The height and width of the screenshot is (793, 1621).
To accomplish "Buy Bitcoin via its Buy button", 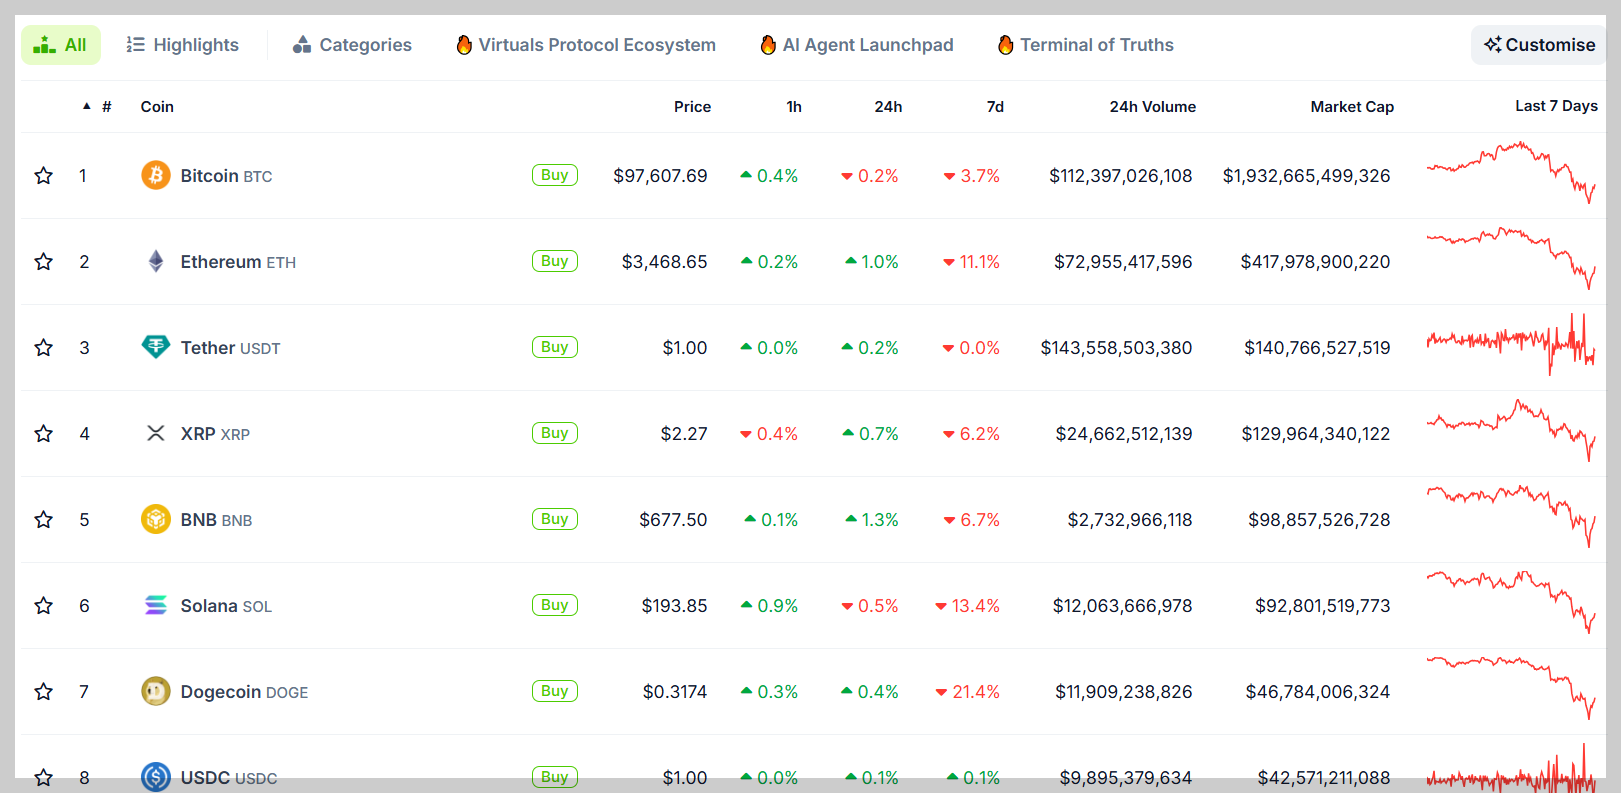I will pos(555,175).
